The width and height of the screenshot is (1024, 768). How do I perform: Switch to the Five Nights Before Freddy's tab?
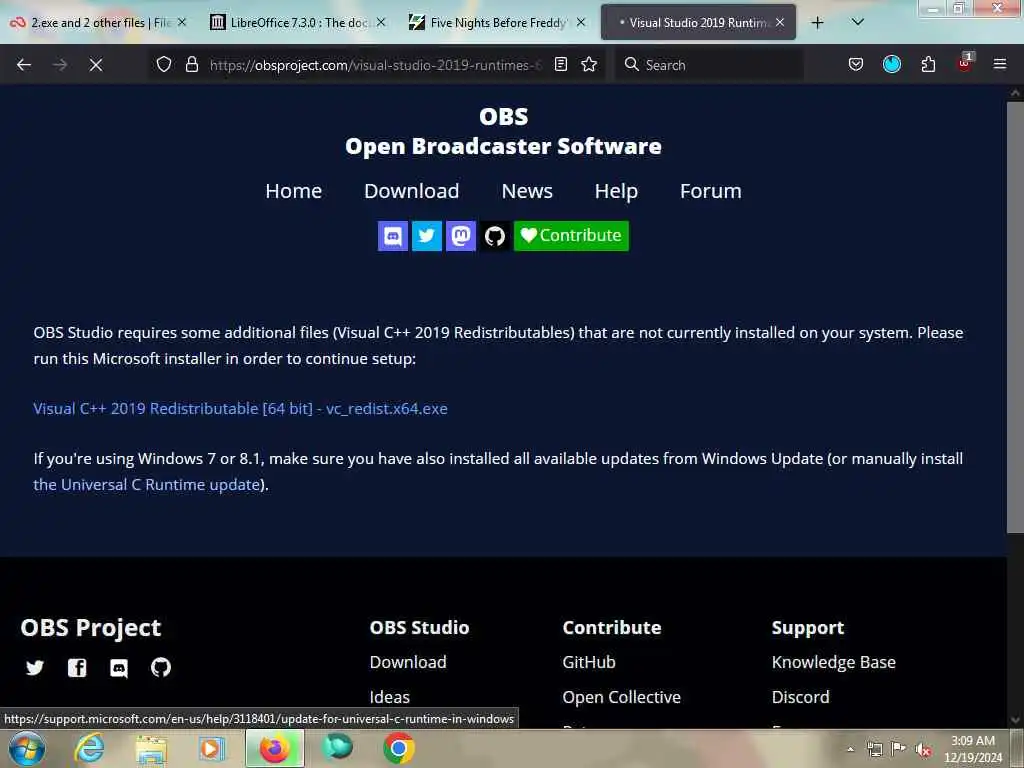(x=496, y=23)
